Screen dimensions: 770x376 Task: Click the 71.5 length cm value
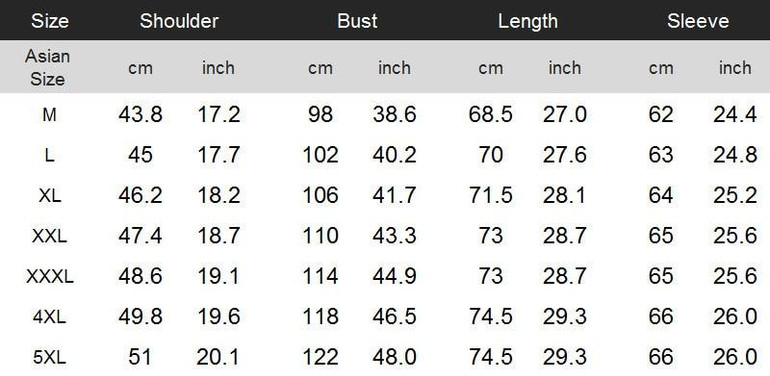[490, 196]
